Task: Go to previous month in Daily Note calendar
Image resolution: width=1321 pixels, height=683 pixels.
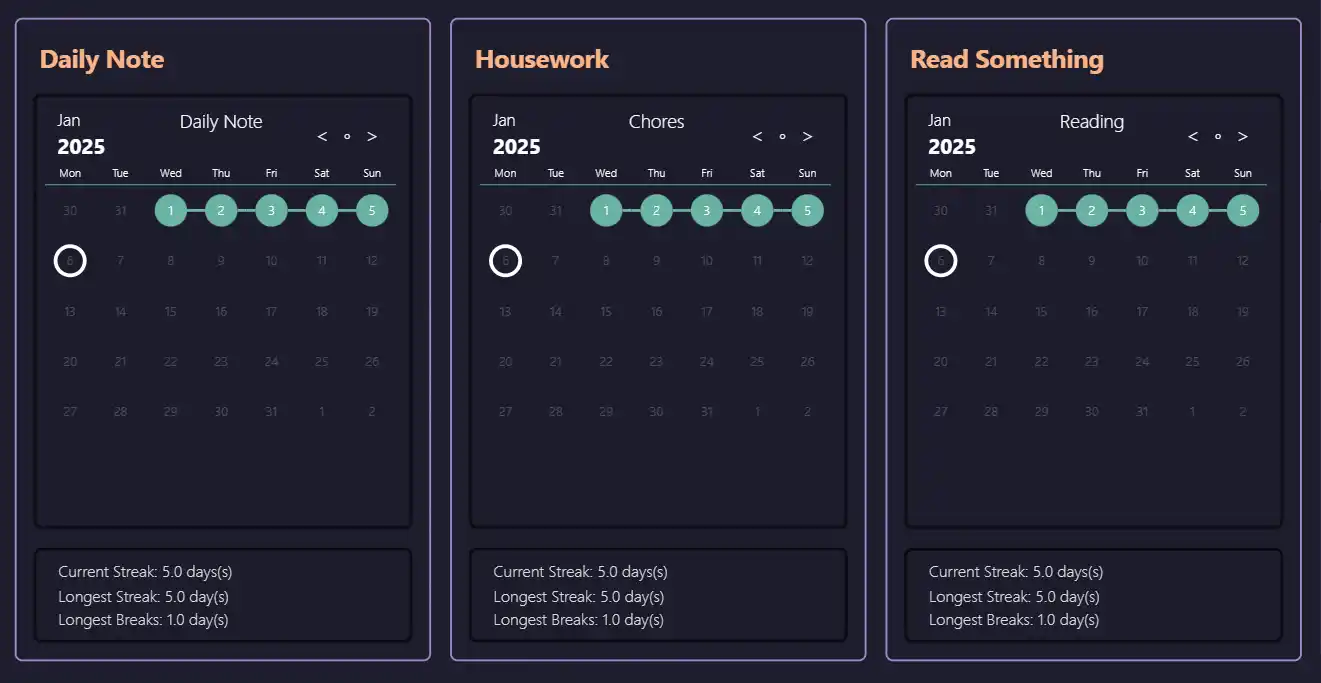Action: coord(322,137)
